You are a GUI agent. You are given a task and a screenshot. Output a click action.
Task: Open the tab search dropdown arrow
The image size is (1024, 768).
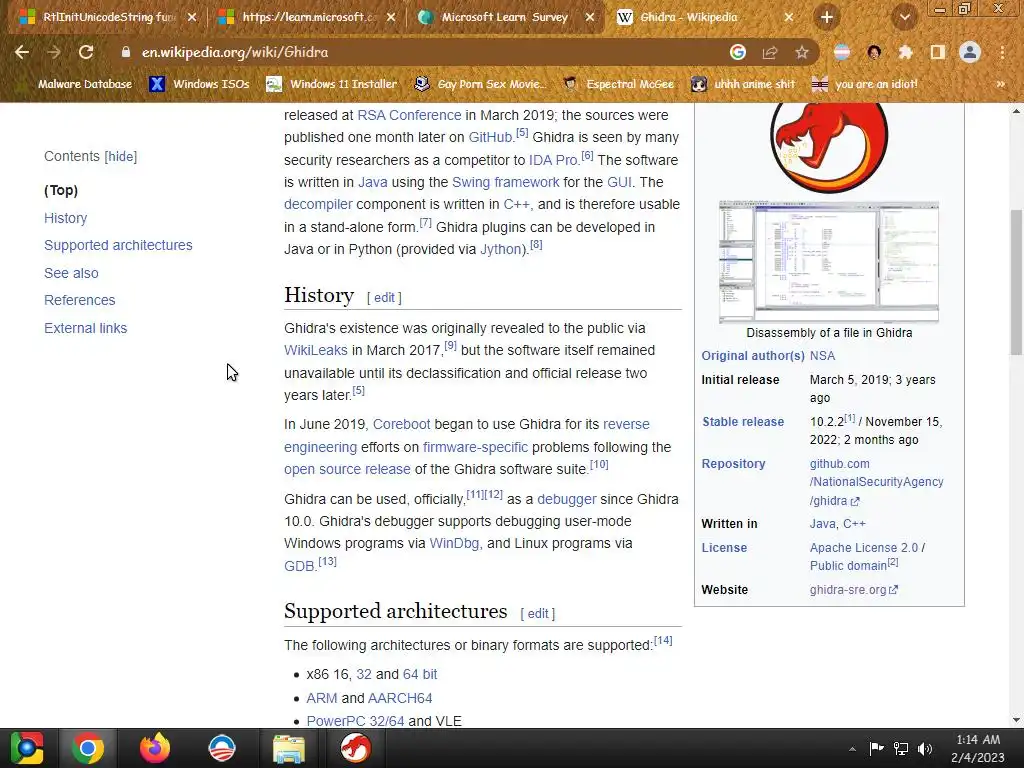tap(904, 18)
